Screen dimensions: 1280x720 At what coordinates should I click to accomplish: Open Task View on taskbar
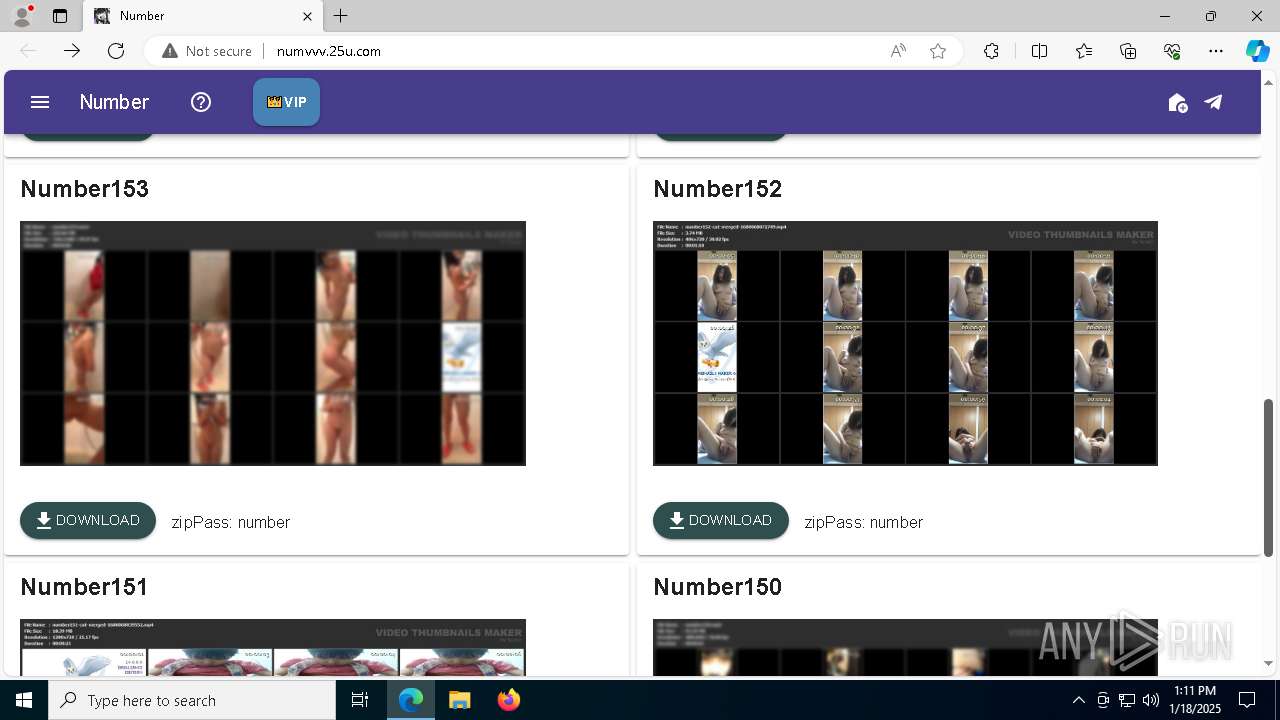point(360,700)
